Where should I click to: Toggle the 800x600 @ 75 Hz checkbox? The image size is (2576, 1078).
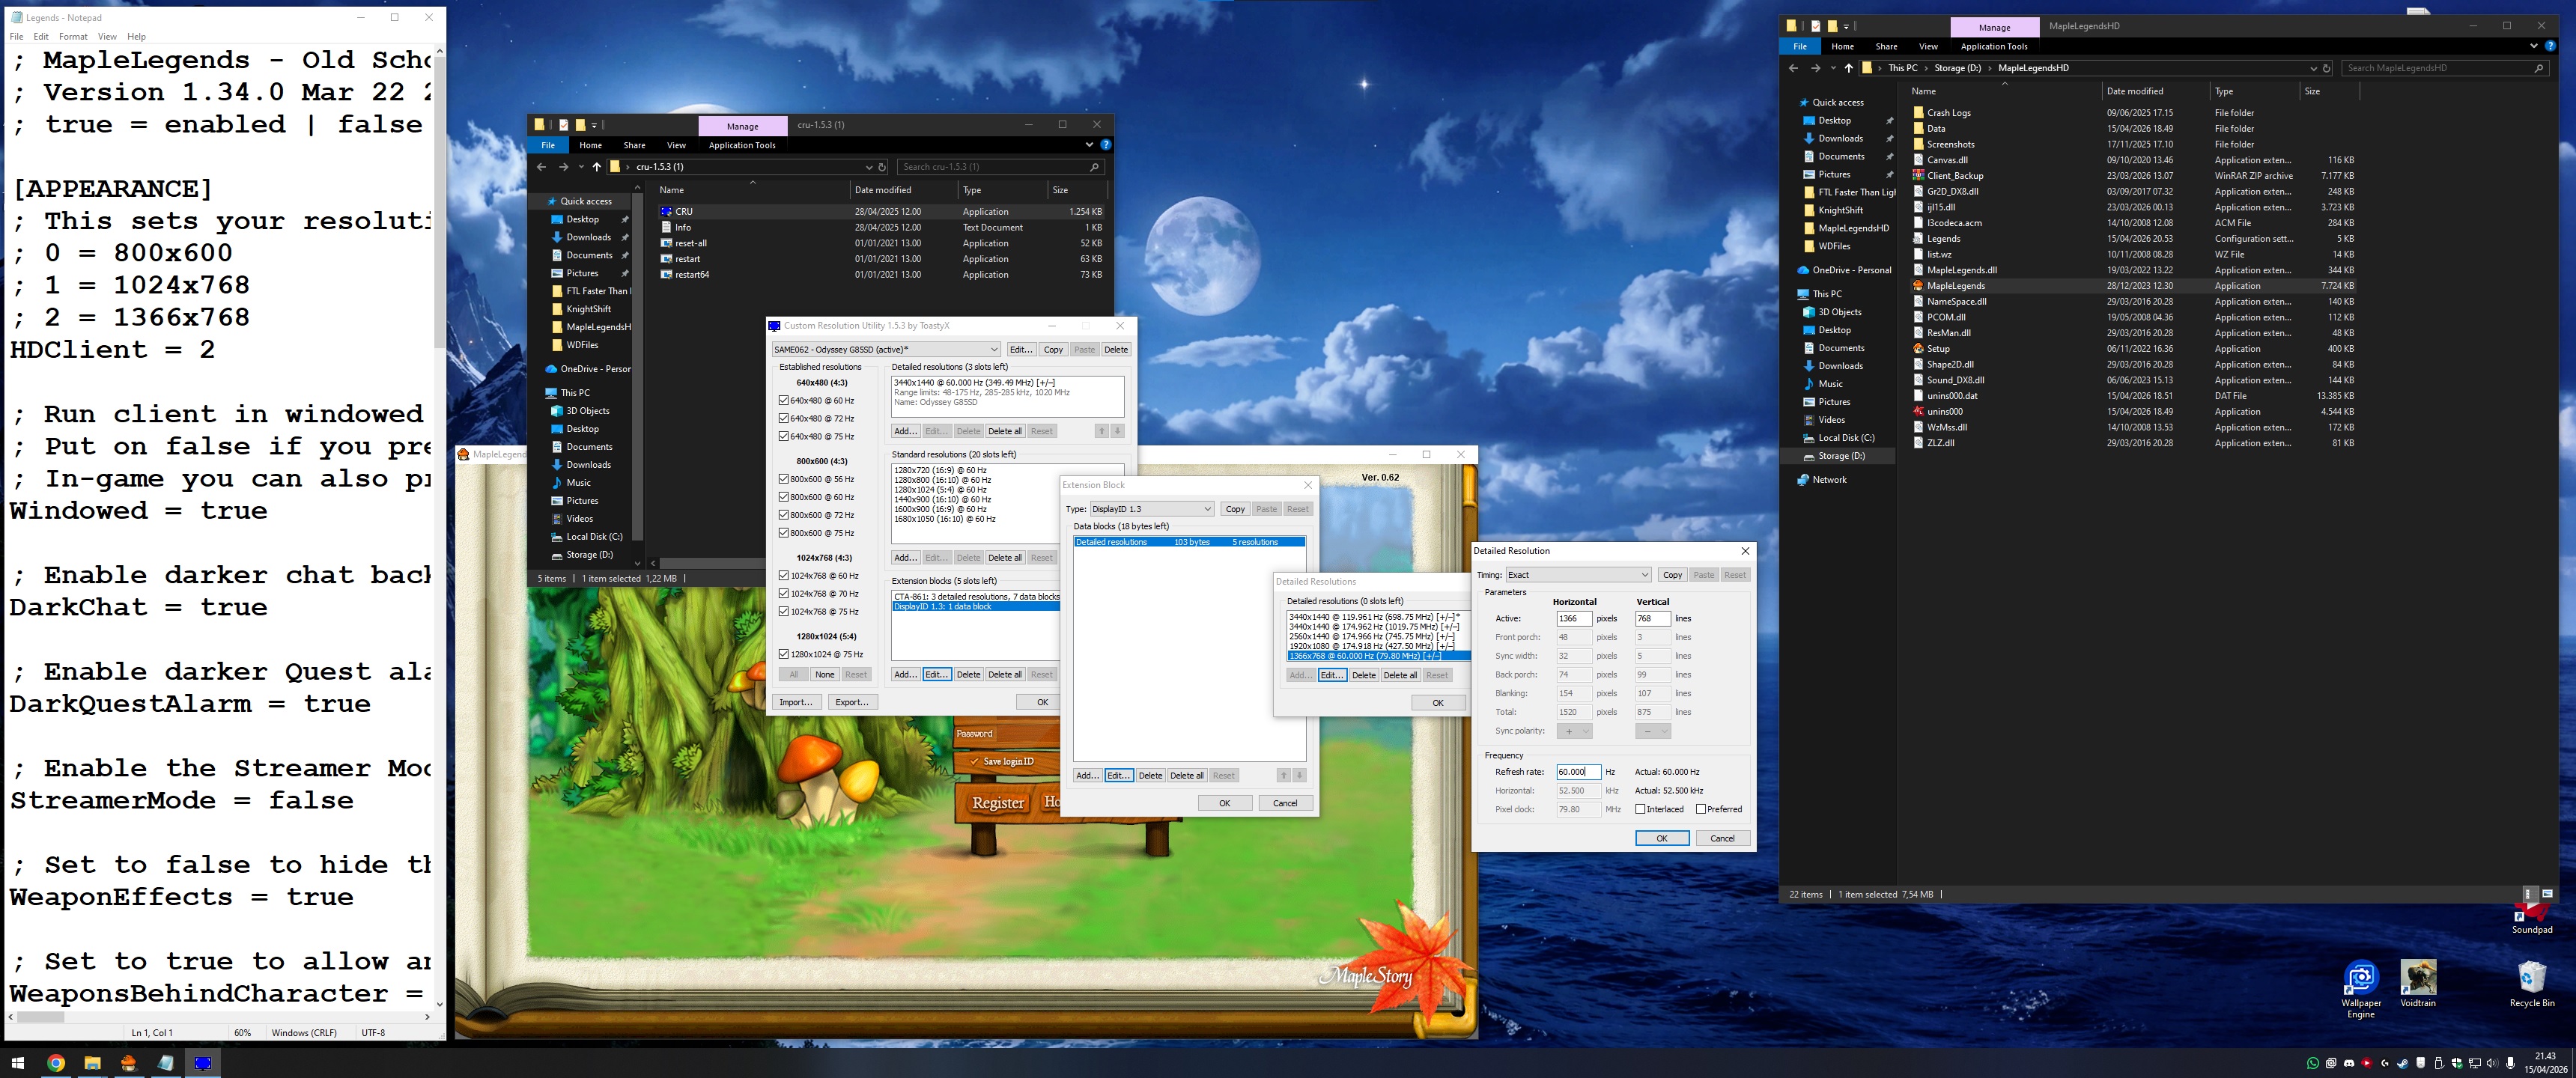(784, 533)
